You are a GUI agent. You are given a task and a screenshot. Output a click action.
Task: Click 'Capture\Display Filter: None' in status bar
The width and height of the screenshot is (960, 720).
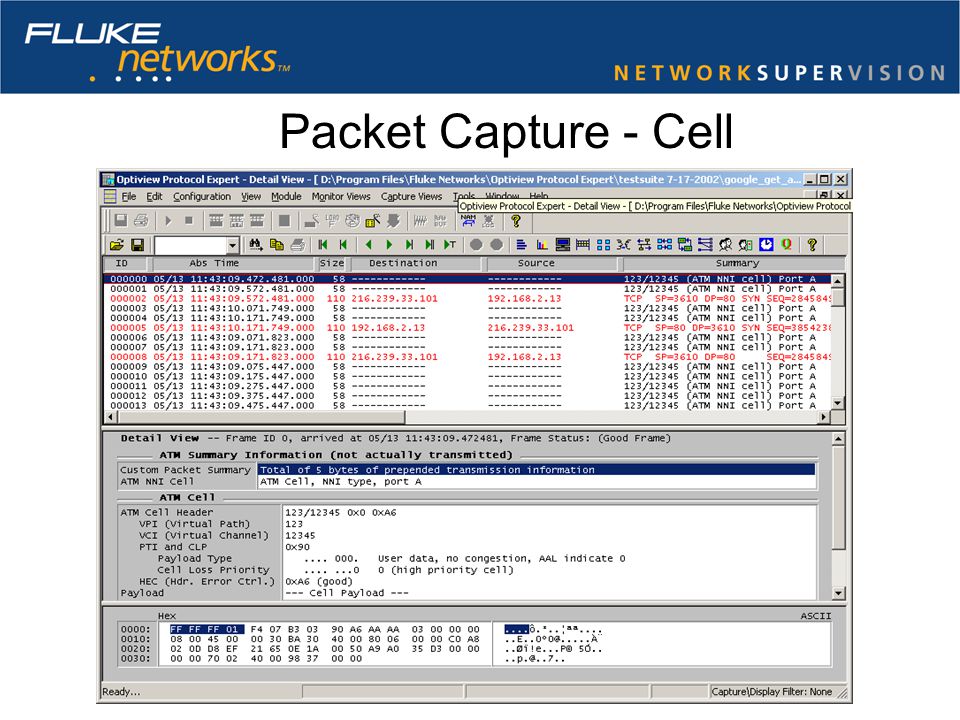pyautogui.click(x=771, y=692)
